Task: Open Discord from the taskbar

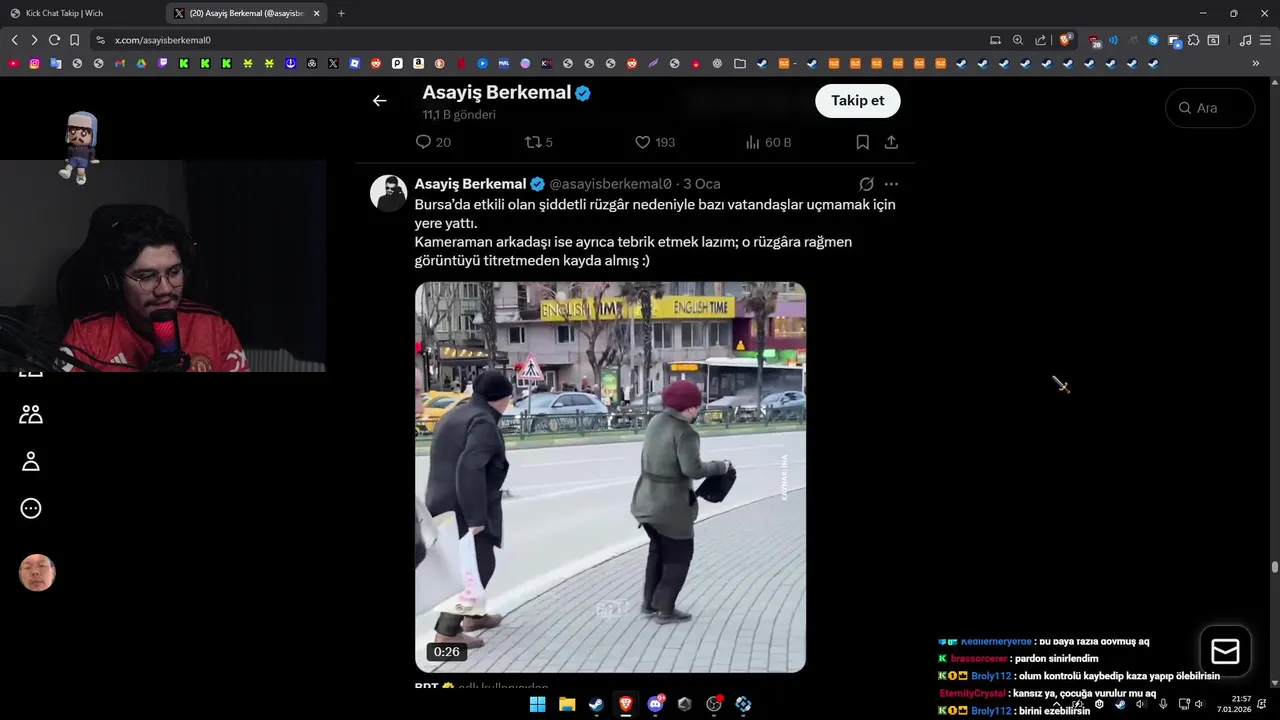Action: point(656,704)
